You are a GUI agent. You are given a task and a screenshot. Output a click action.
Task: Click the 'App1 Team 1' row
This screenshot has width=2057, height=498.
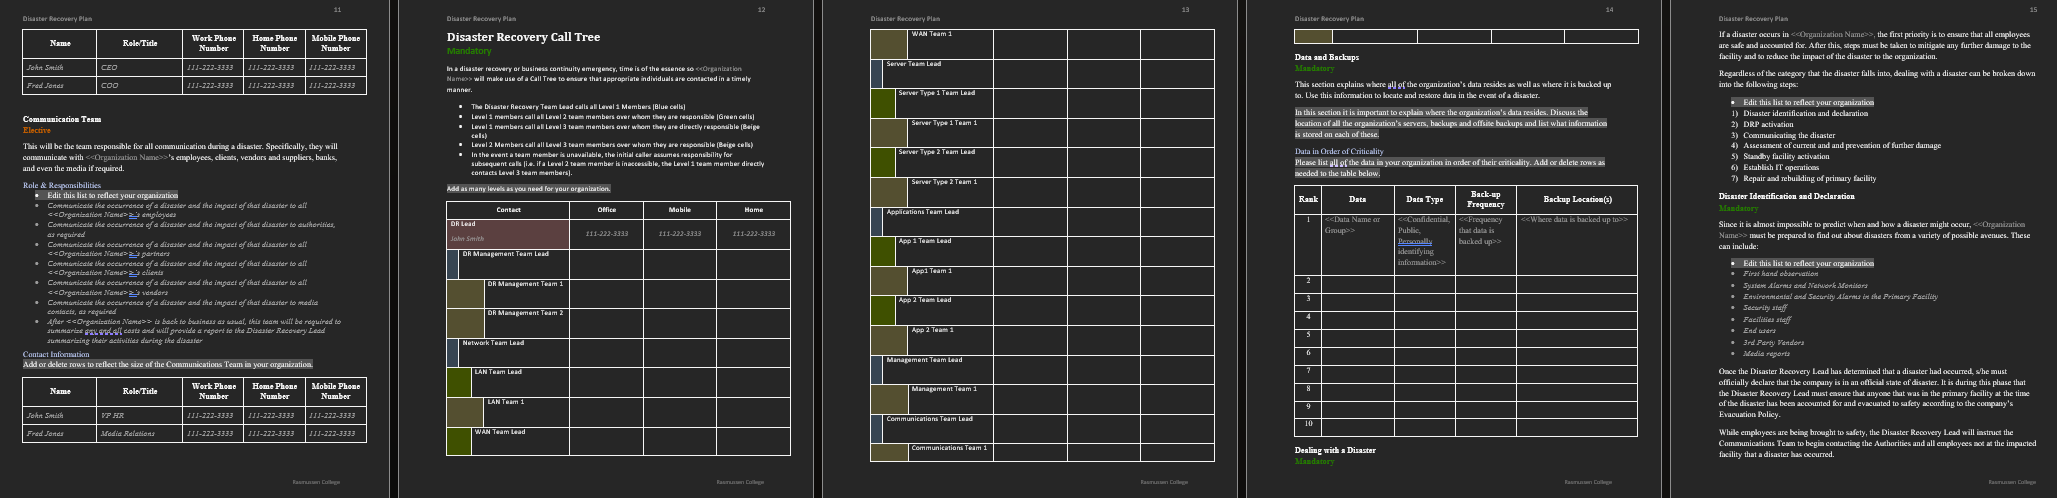1042,280
